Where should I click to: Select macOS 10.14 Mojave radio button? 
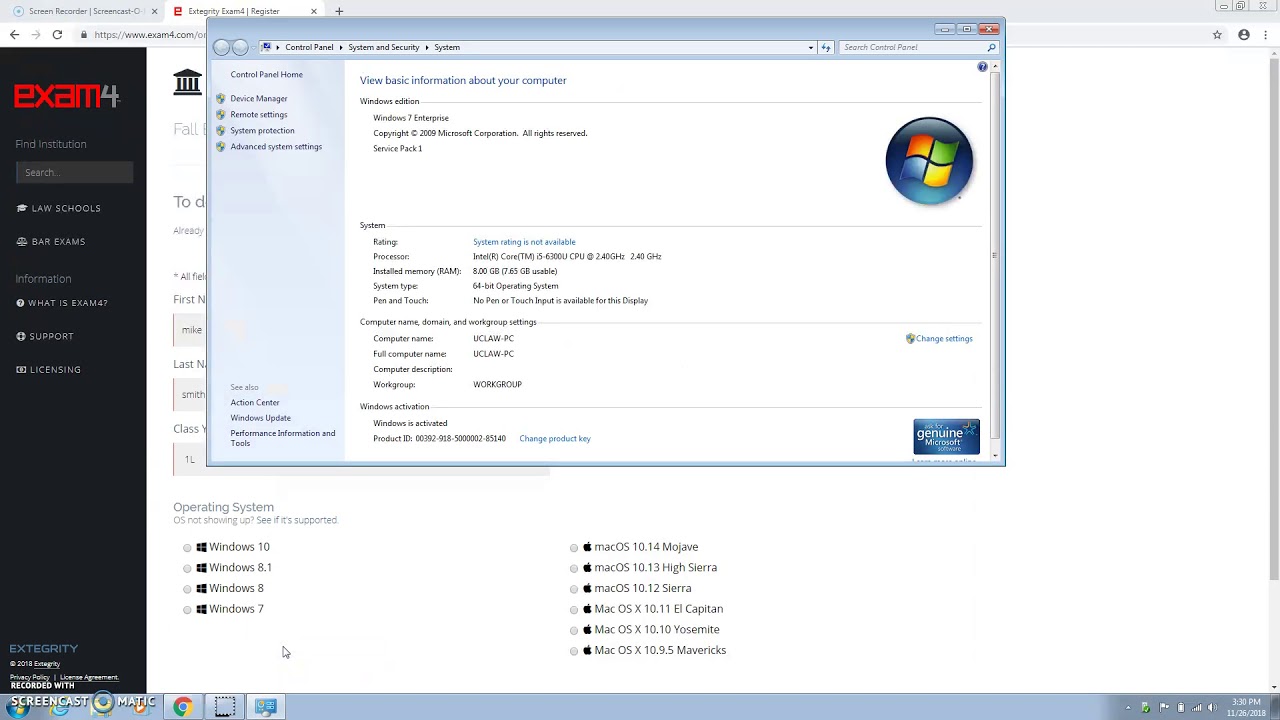click(x=574, y=548)
